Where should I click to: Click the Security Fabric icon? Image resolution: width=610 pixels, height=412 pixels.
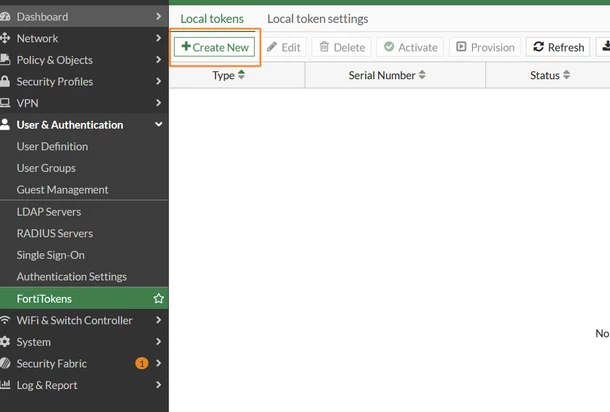coord(5,363)
